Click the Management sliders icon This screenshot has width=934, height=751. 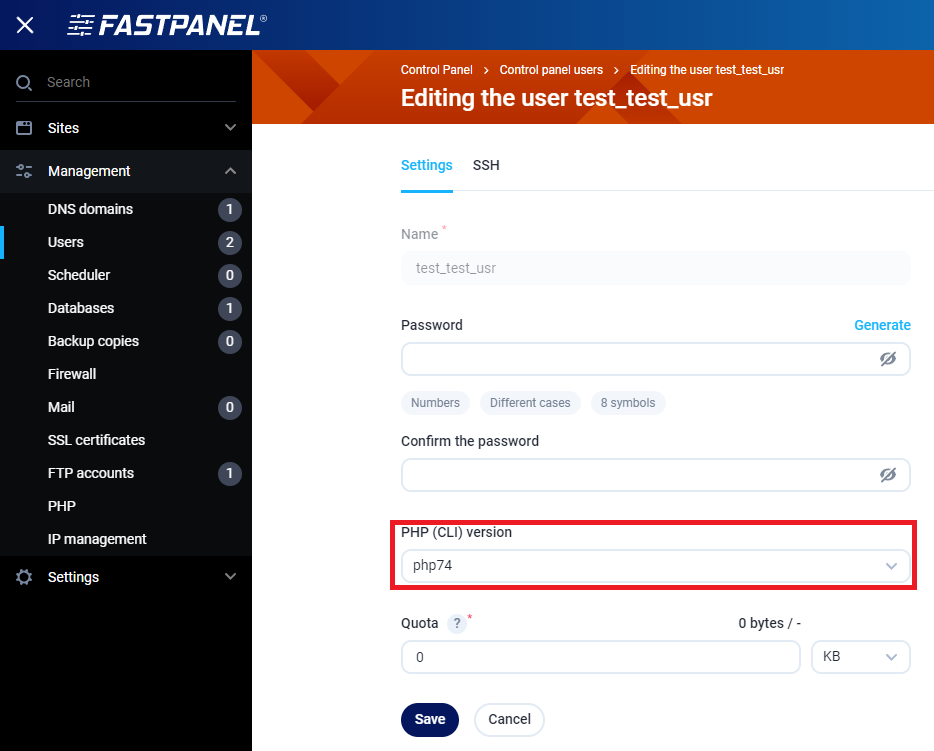24,171
